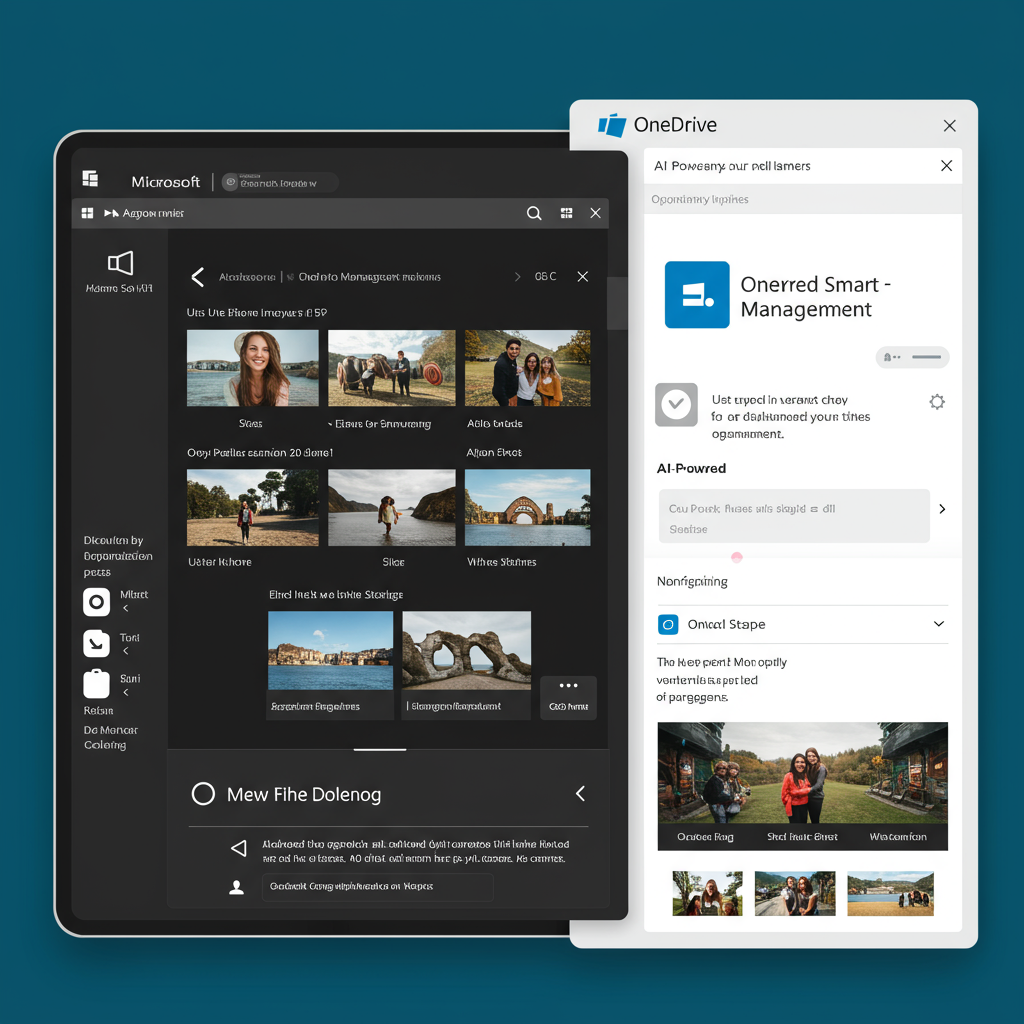Click the briefcase icon labeled Sani in sidebar
Screen dimensions: 1024x1024
(x=96, y=683)
